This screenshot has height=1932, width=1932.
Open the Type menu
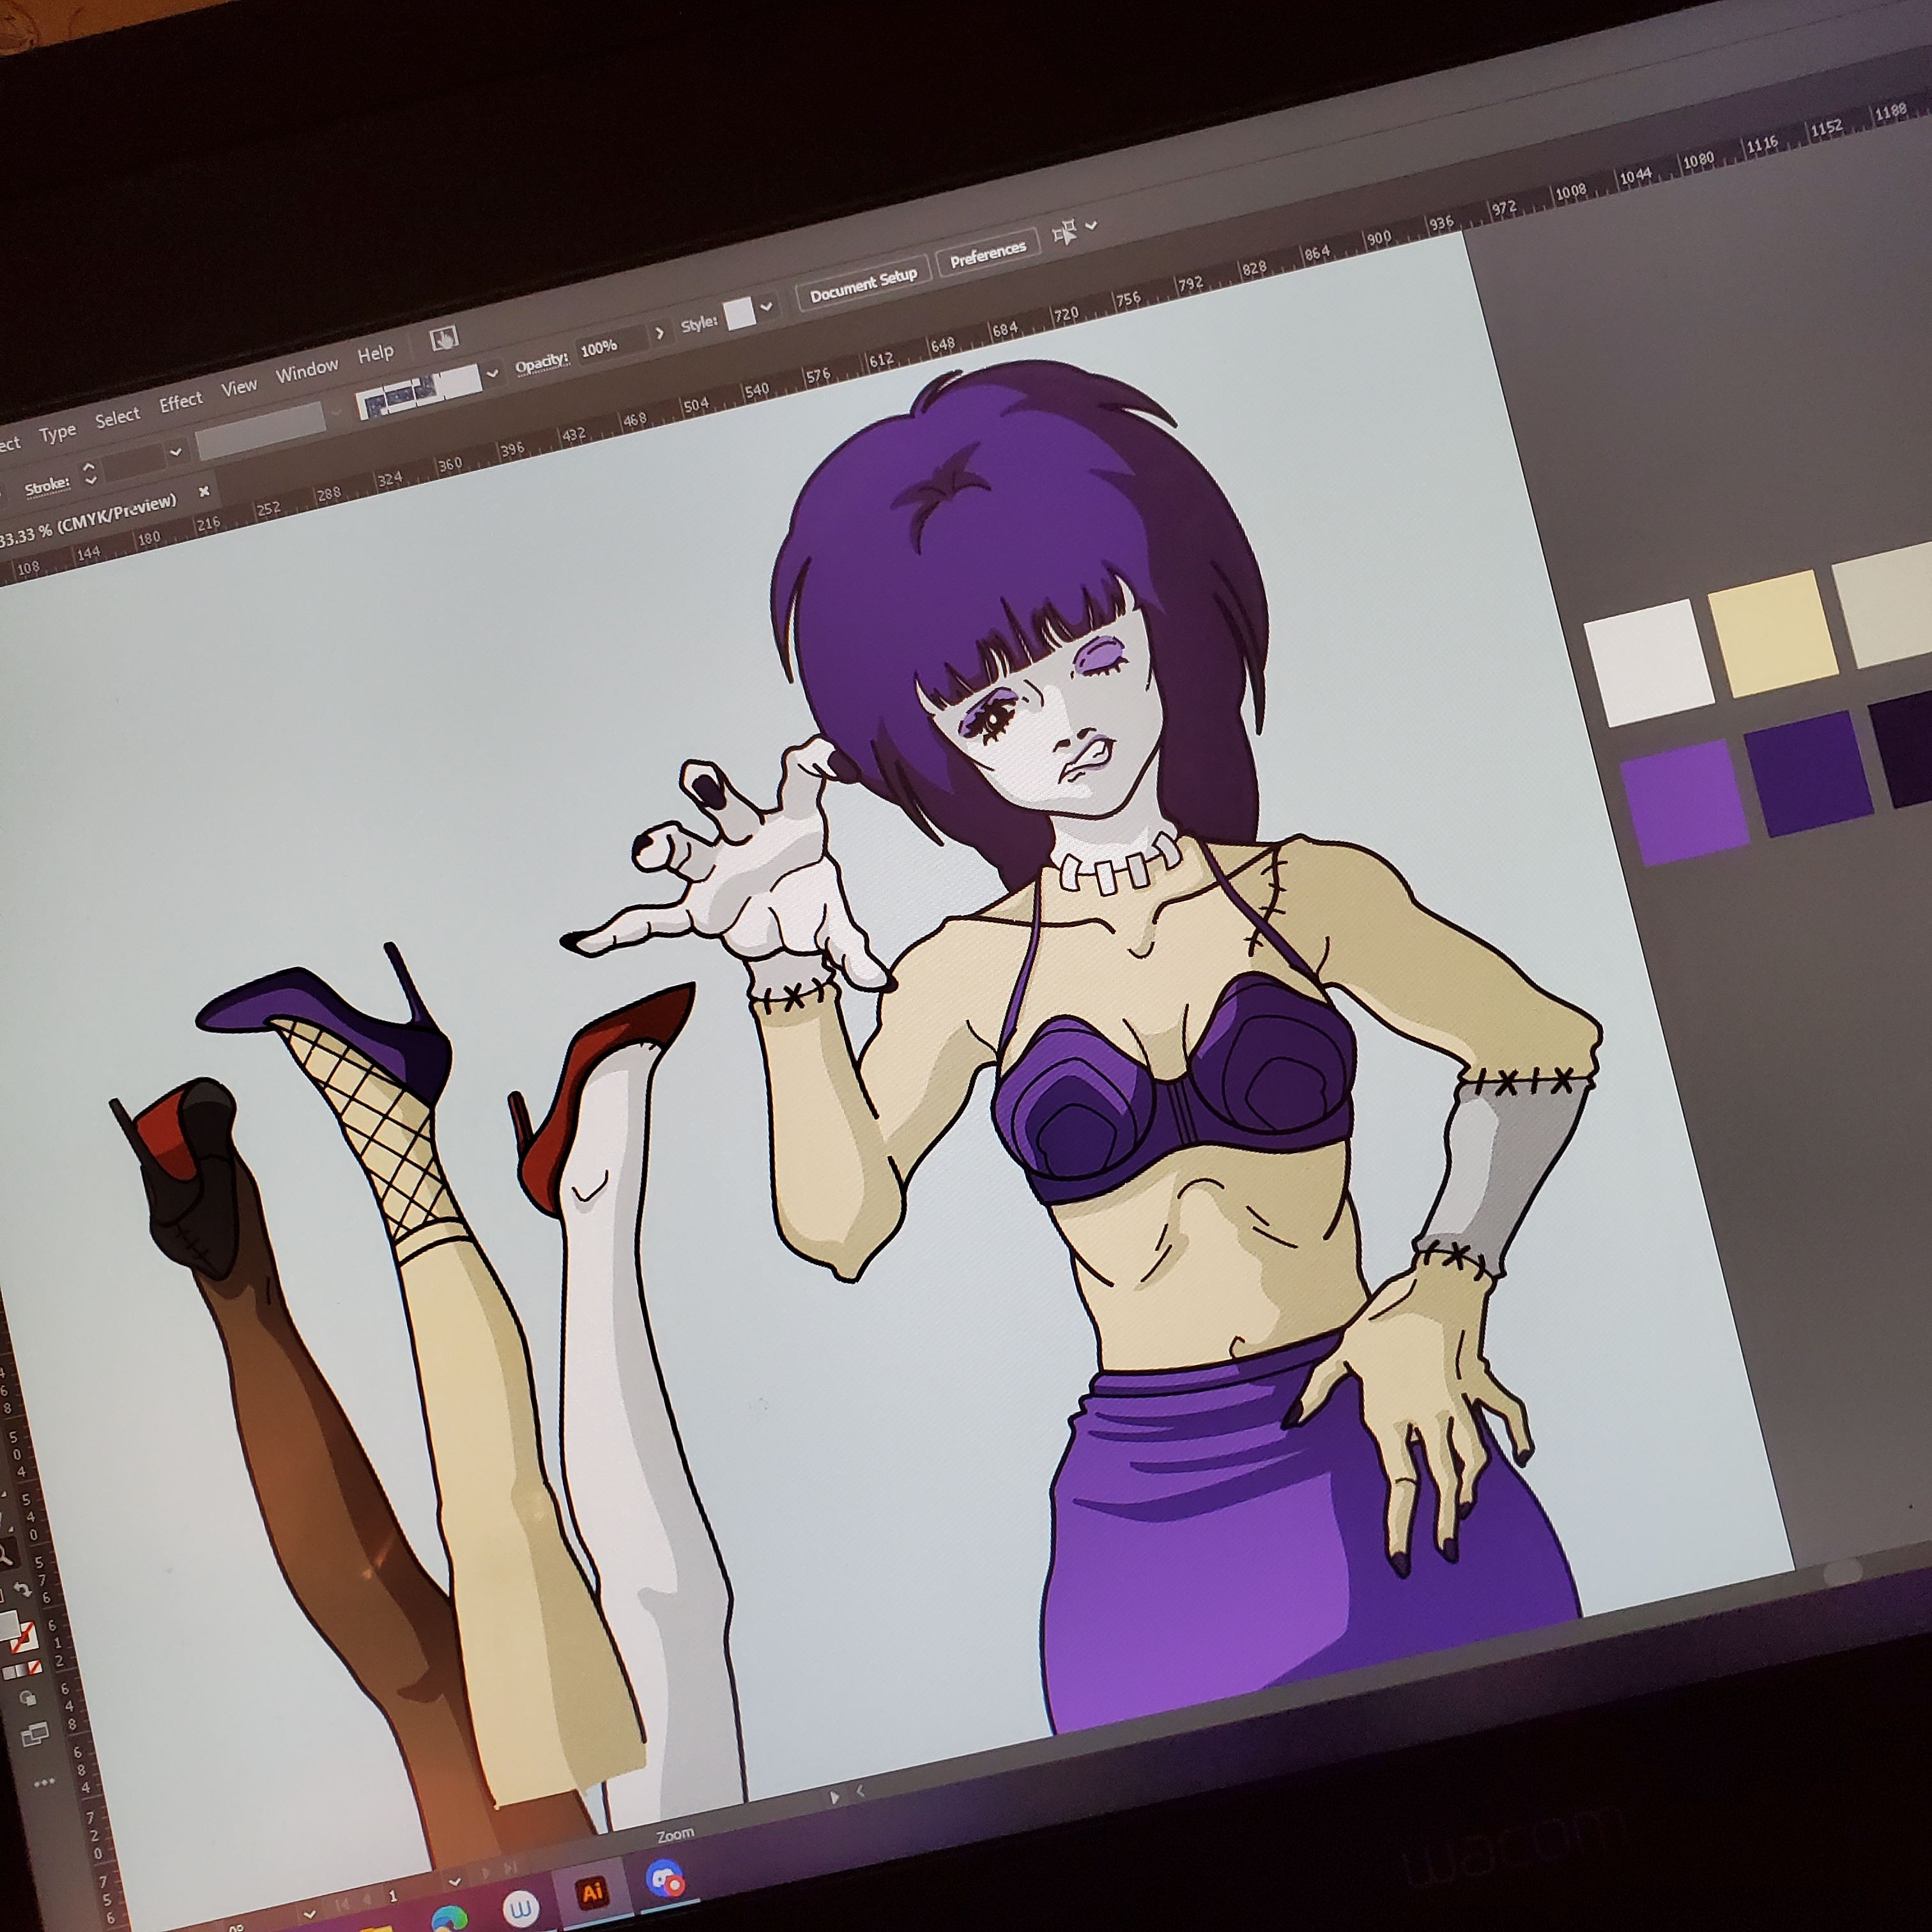(x=58, y=432)
